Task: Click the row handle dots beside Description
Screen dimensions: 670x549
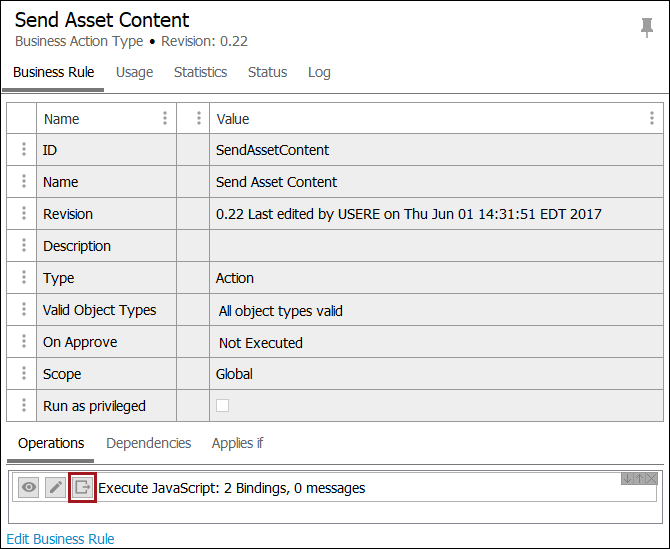Action: click(22, 246)
